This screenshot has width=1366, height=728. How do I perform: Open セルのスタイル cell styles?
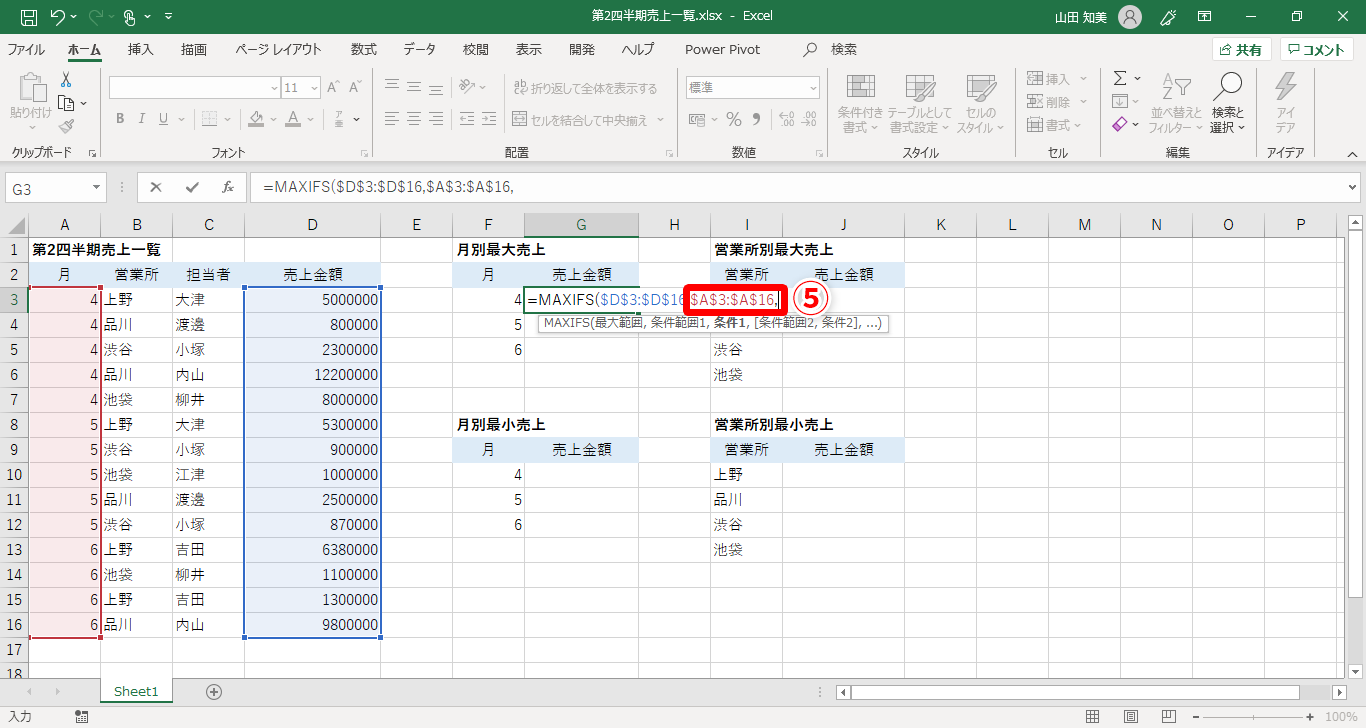pyautogui.click(x=980, y=103)
